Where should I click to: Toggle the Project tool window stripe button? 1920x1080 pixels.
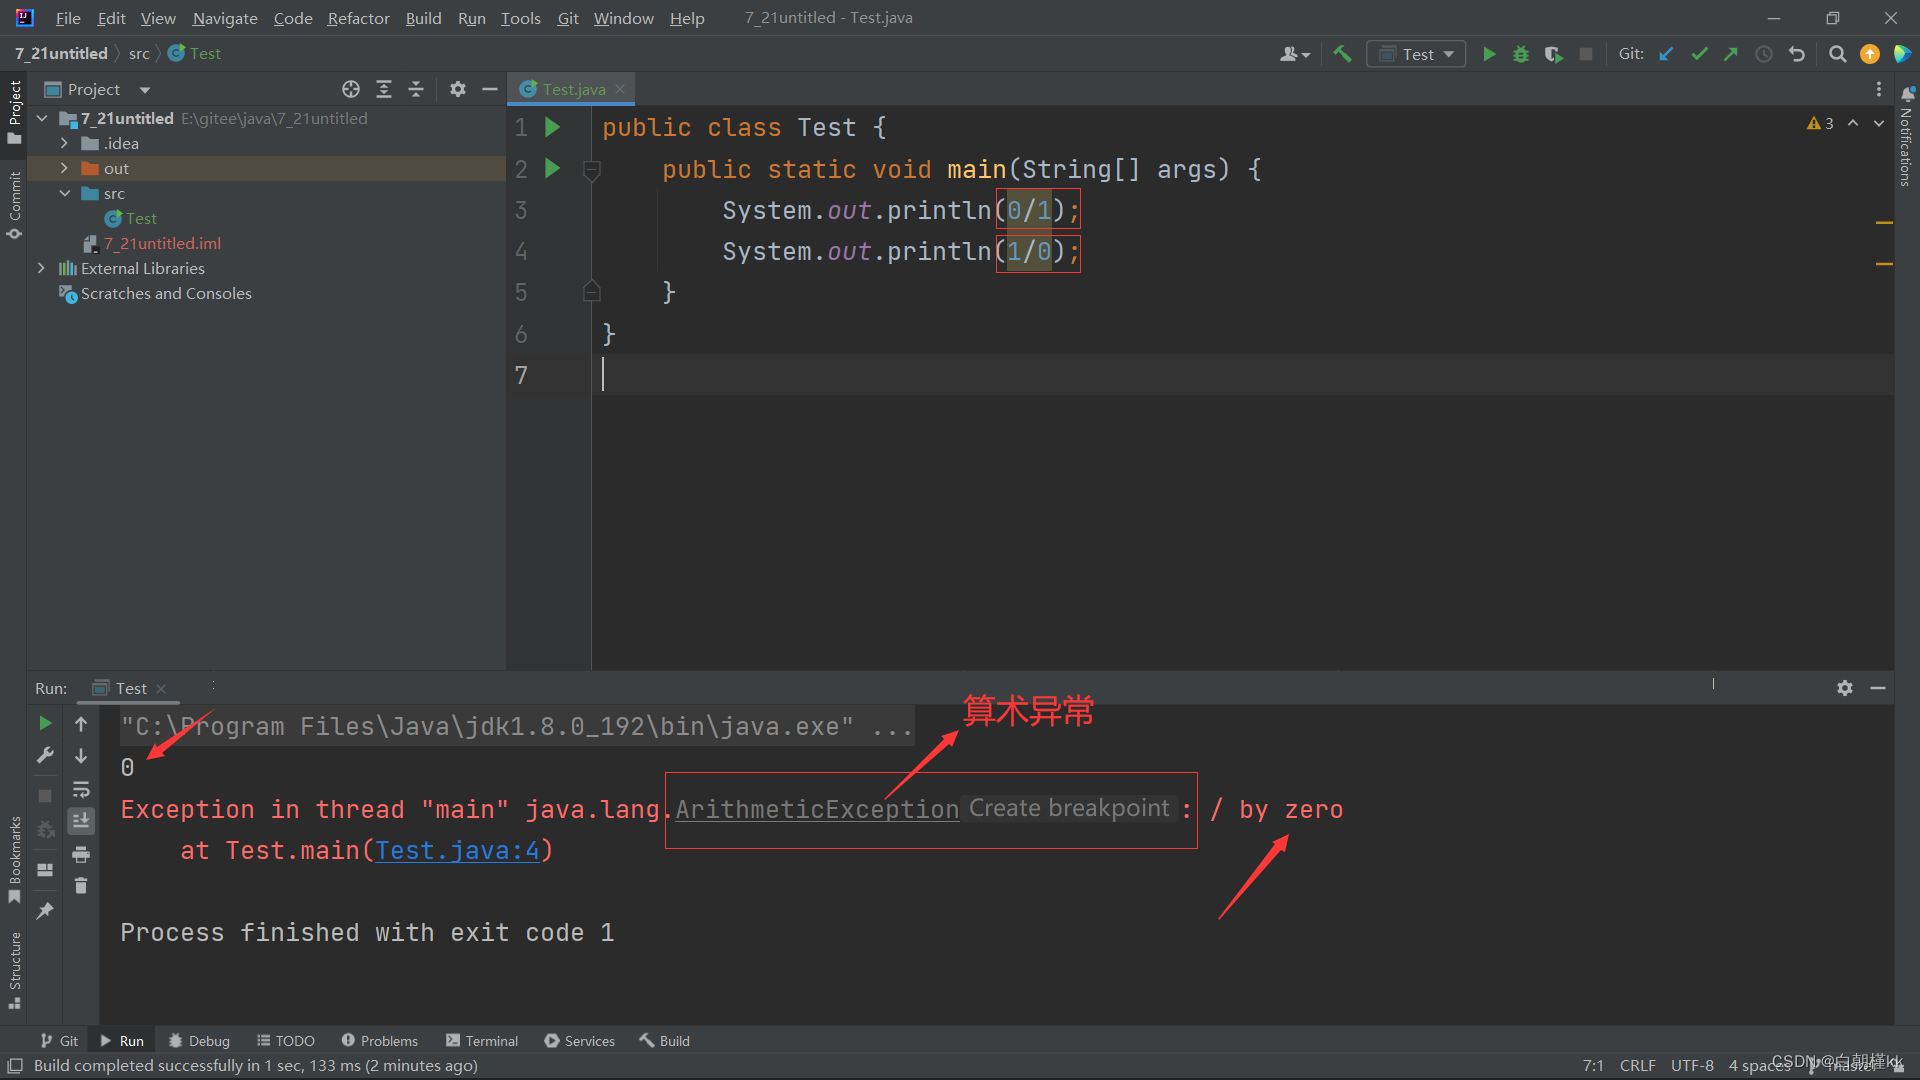click(x=14, y=112)
